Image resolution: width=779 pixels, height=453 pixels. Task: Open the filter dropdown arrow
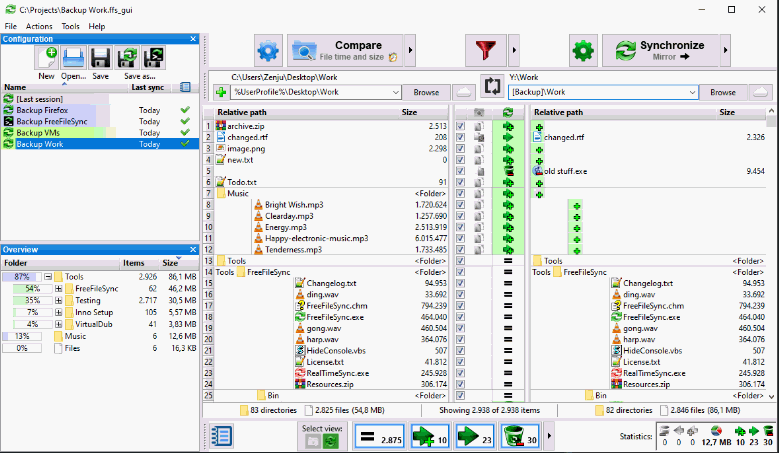pyautogui.click(x=514, y=50)
